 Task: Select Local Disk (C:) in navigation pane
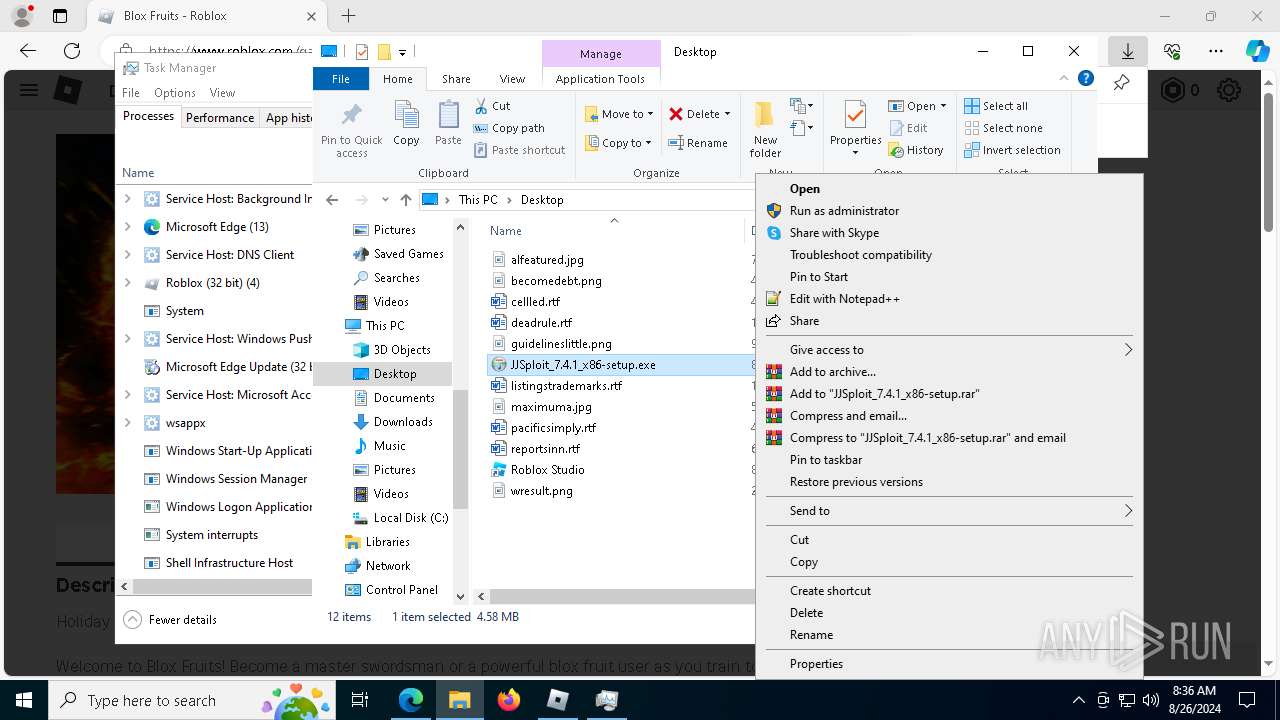pyautogui.click(x=400, y=518)
